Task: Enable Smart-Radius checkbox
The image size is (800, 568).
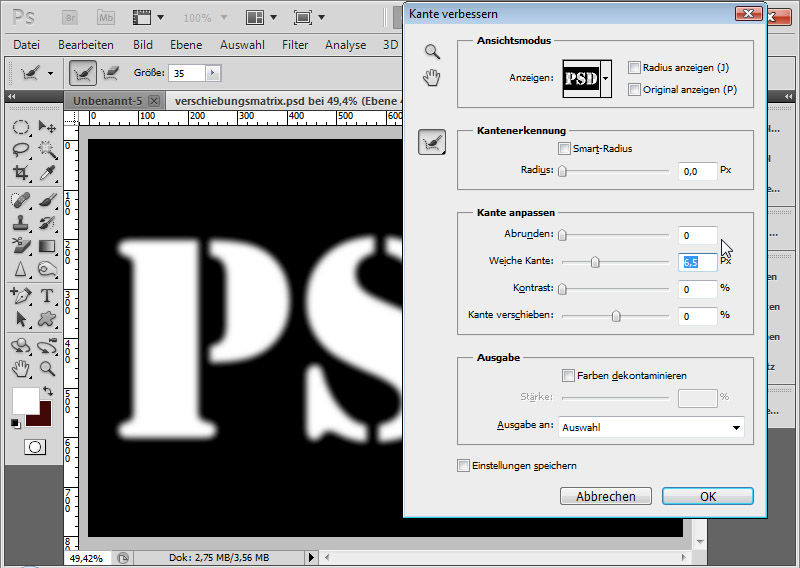Action: pos(565,149)
